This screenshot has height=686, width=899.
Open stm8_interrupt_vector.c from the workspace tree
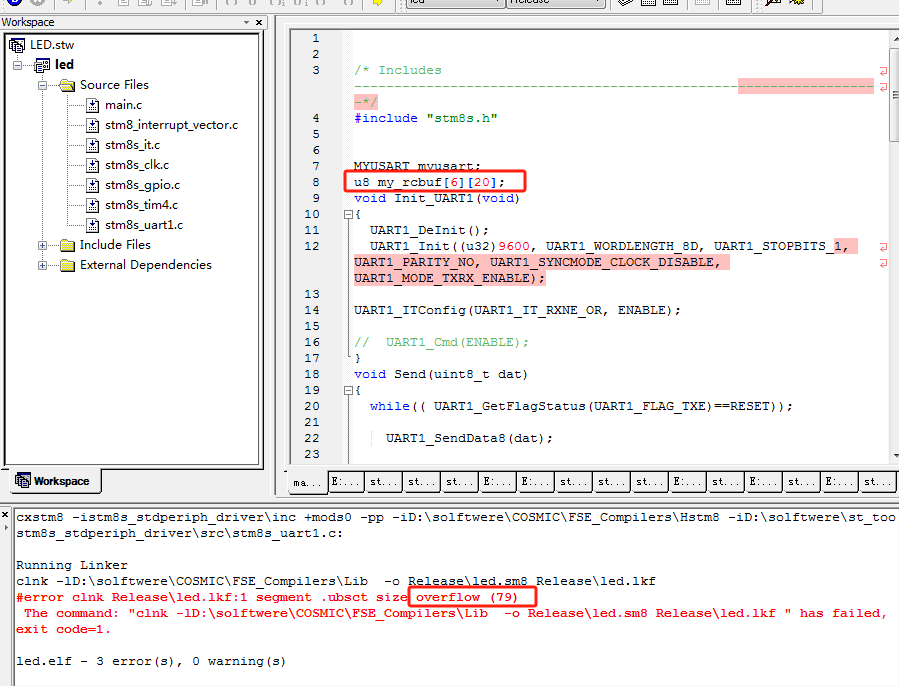pos(171,125)
